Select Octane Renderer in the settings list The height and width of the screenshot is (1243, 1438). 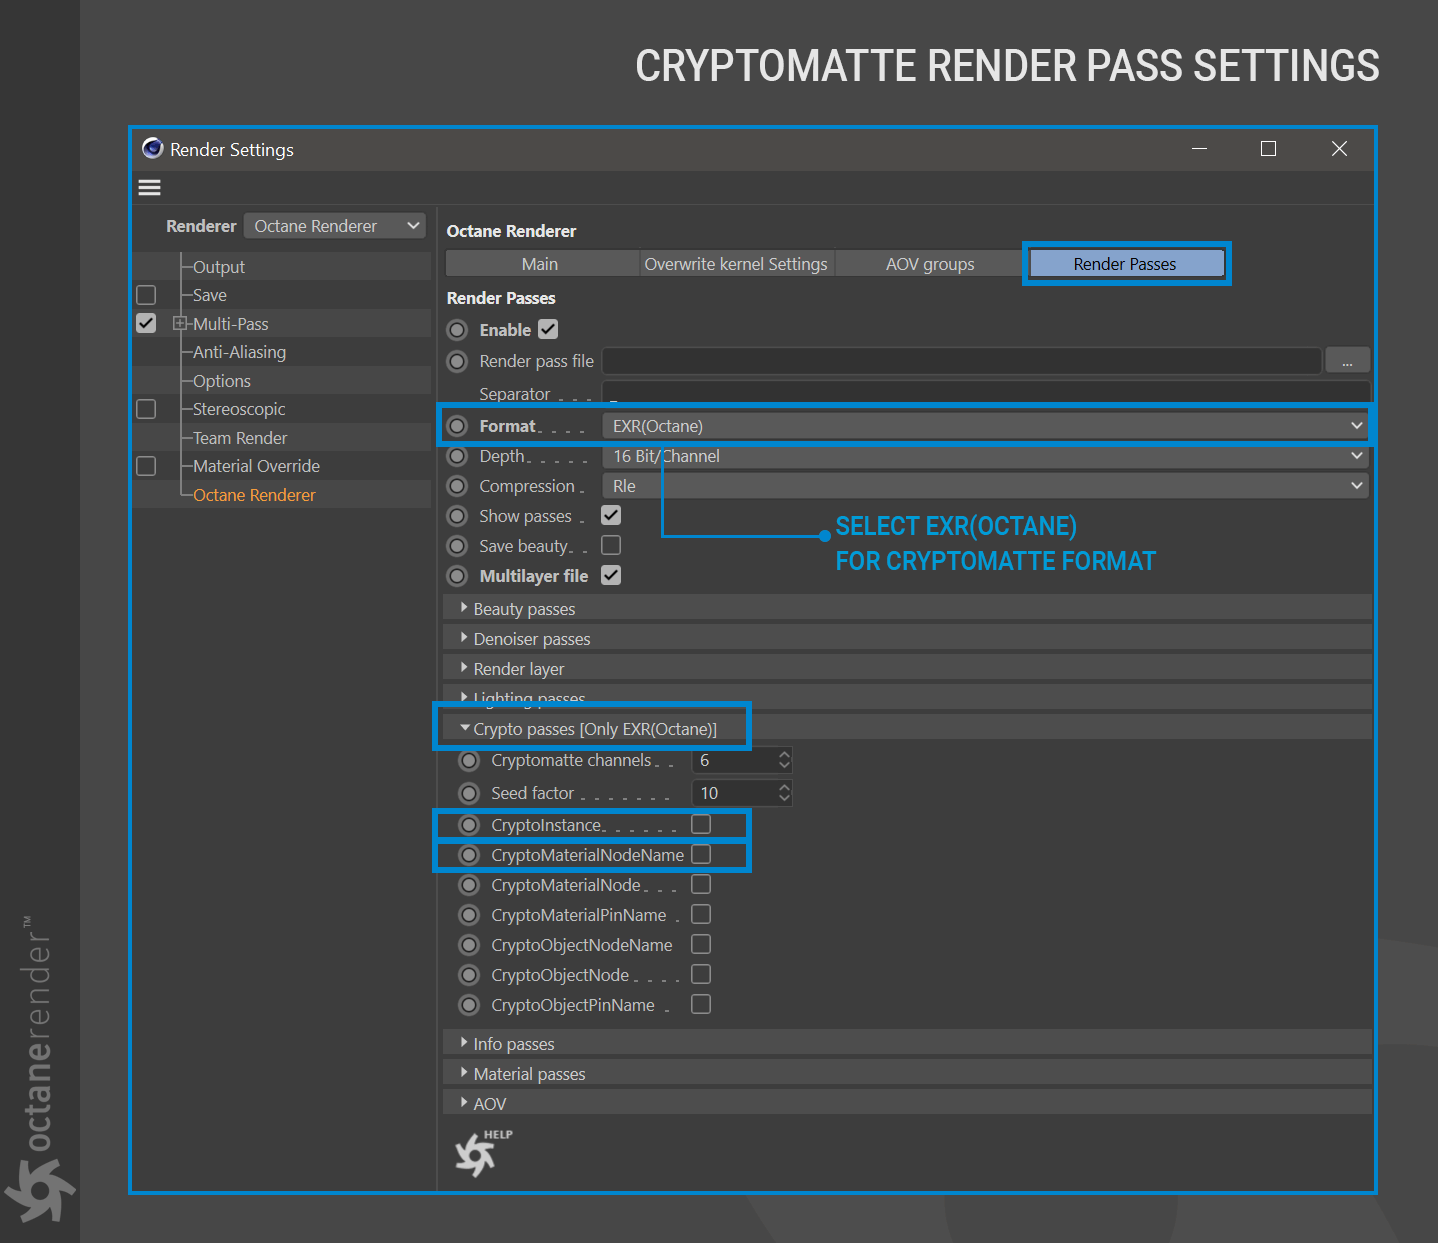click(254, 495)
